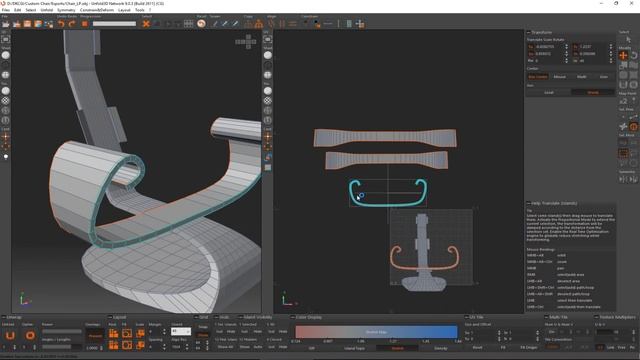
Task: Click the orange Unfold U icon
Action: 10,336
